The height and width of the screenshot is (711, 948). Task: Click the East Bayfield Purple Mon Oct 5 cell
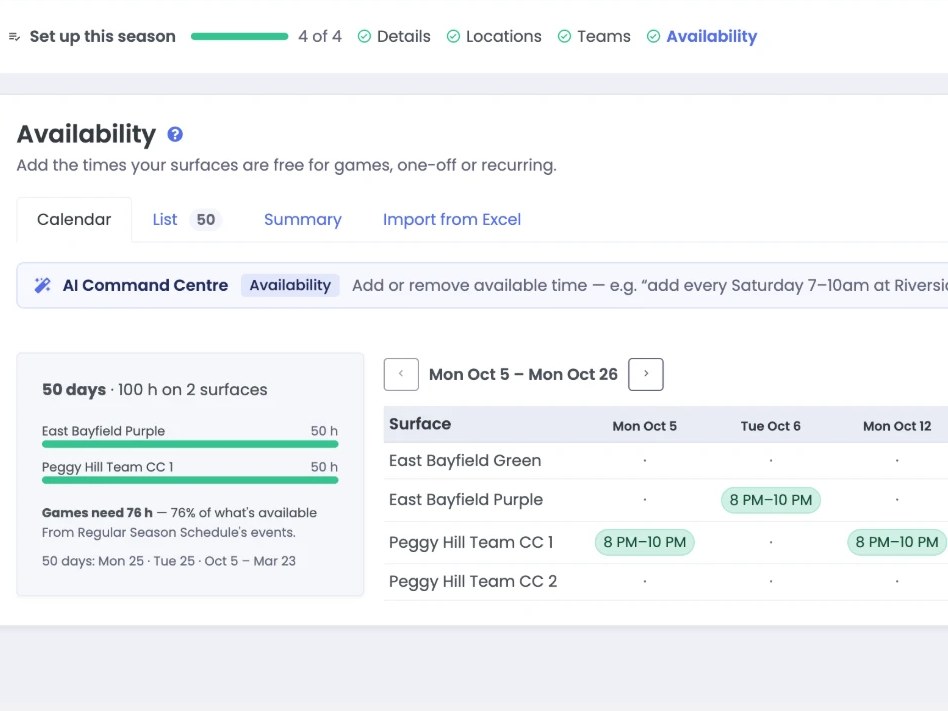tap(644, 500)
